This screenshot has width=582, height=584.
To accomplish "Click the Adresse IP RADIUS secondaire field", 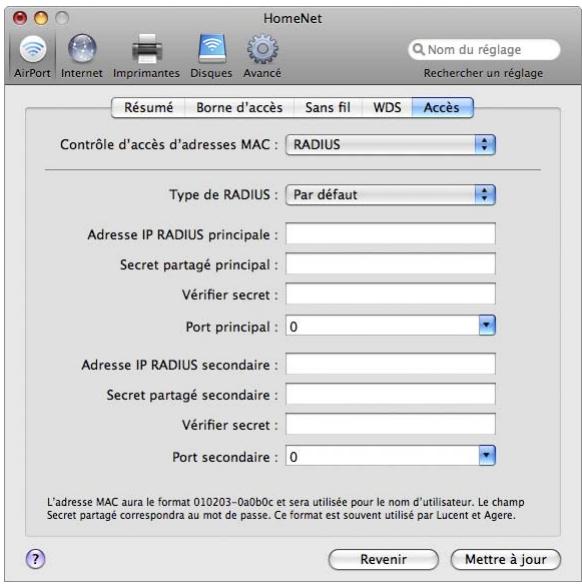I will tap(390, 364).
